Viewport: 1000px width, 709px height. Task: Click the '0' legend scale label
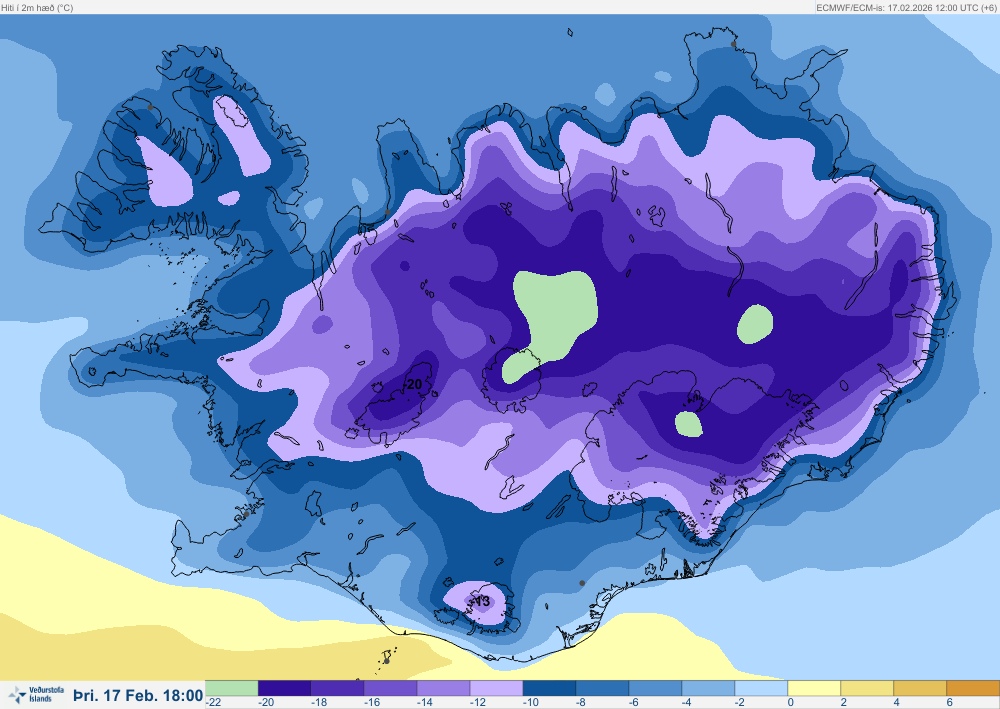[x=791, y=703]
